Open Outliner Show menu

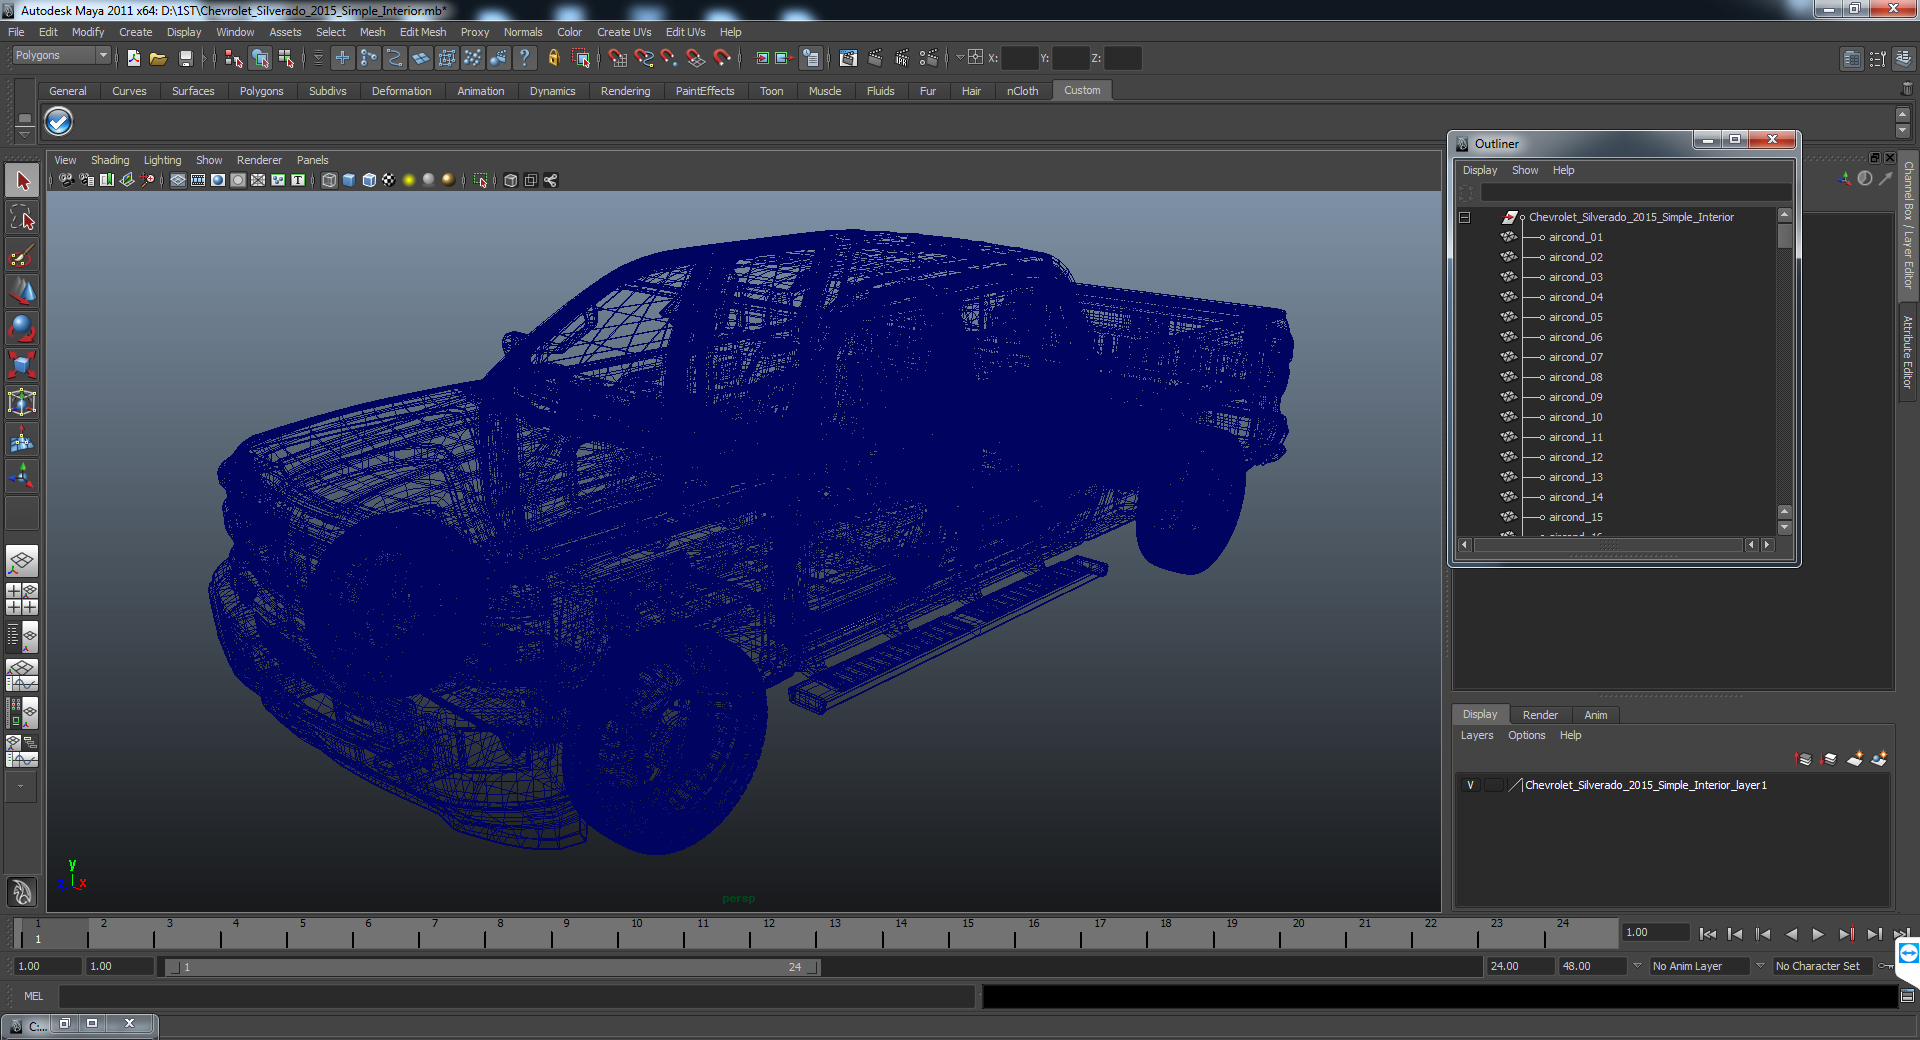pos(1525,170)
